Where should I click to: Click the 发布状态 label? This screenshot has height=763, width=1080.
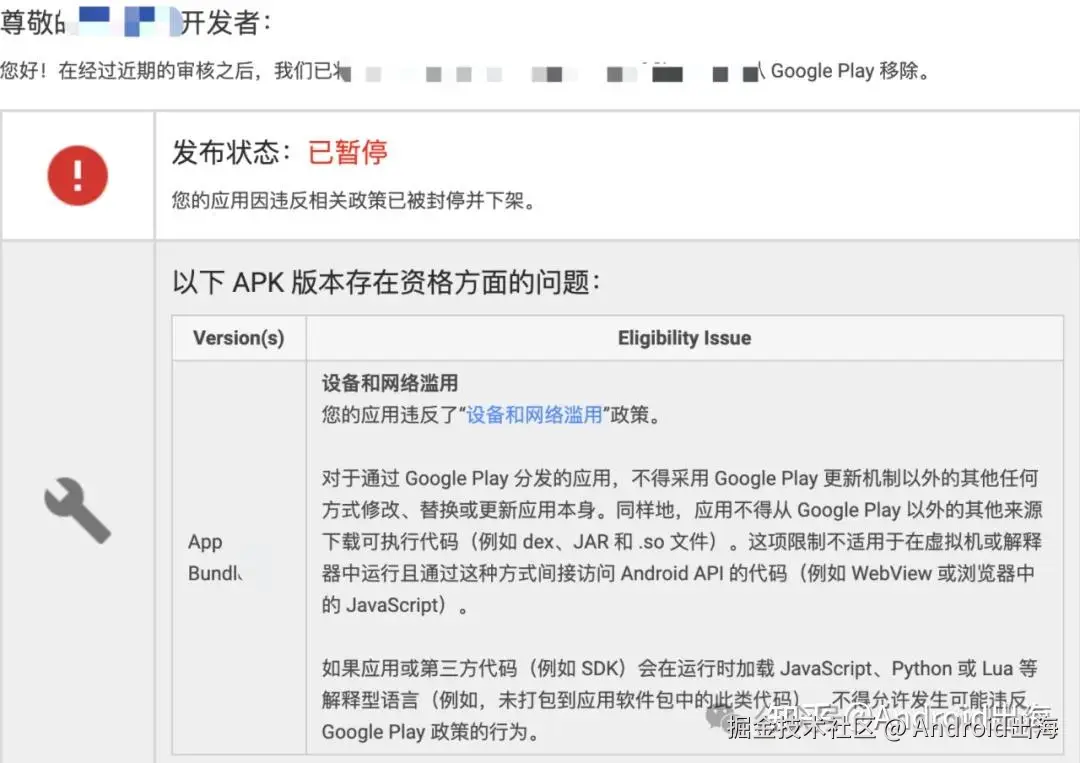(x=231, y=152)
